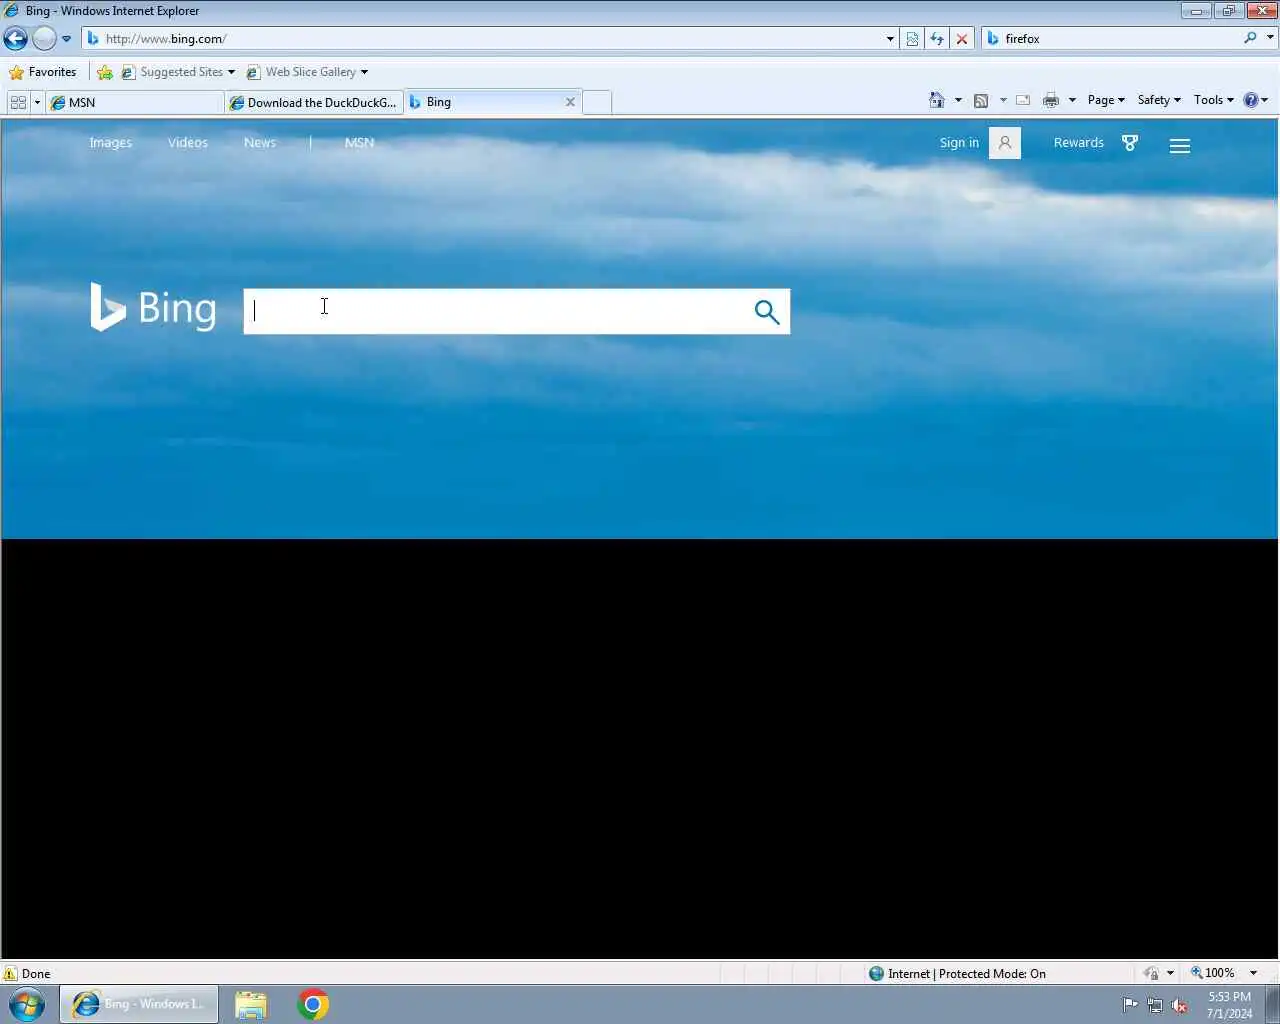The height and width of the screenshot is (1024, 1280).
Task: Open the MSN link on Bing page
Action: point(359,143)
